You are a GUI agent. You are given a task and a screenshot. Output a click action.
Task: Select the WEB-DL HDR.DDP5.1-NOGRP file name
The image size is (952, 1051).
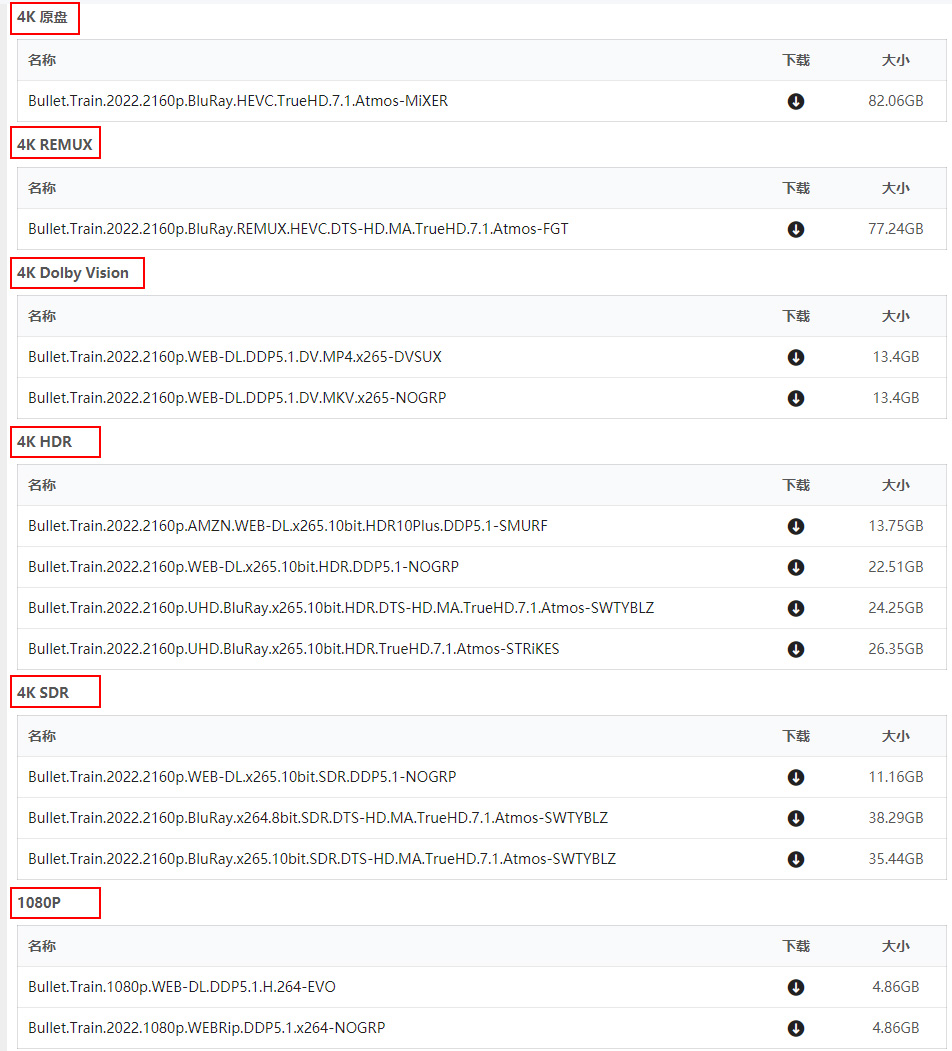[x=243, y=566]
